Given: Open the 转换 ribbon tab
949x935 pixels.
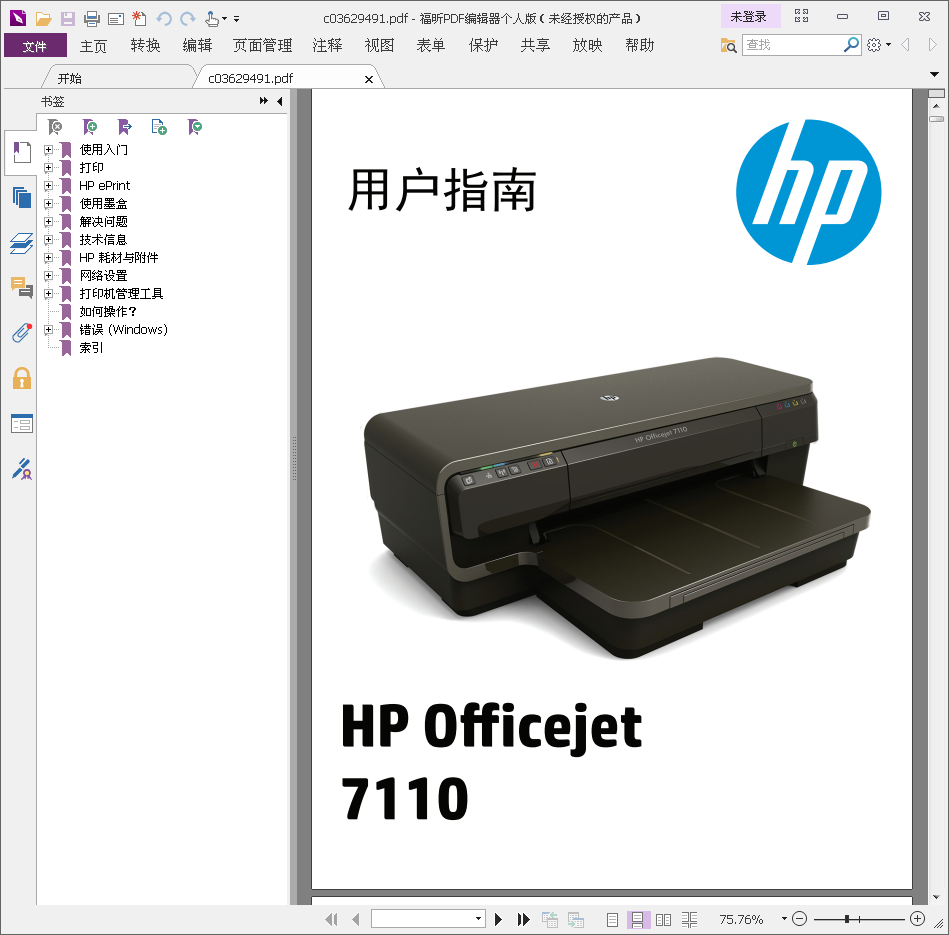Looking at the screenshot, I should tap(145, 45).
